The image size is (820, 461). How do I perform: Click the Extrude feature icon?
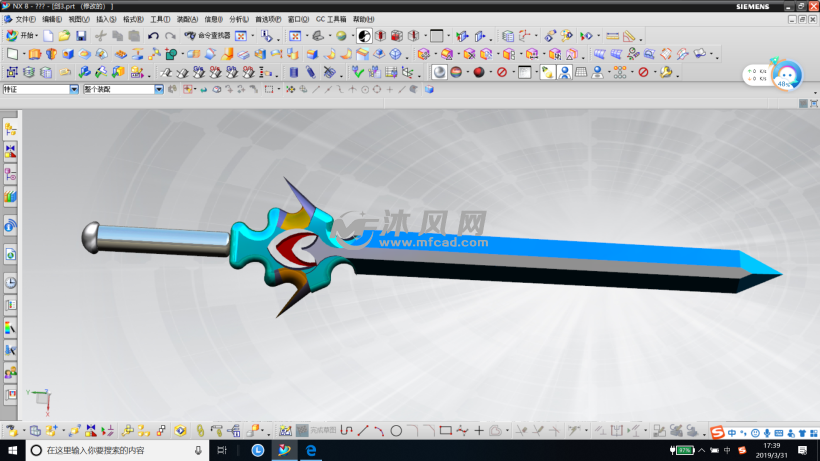click(x=35, y=54)
